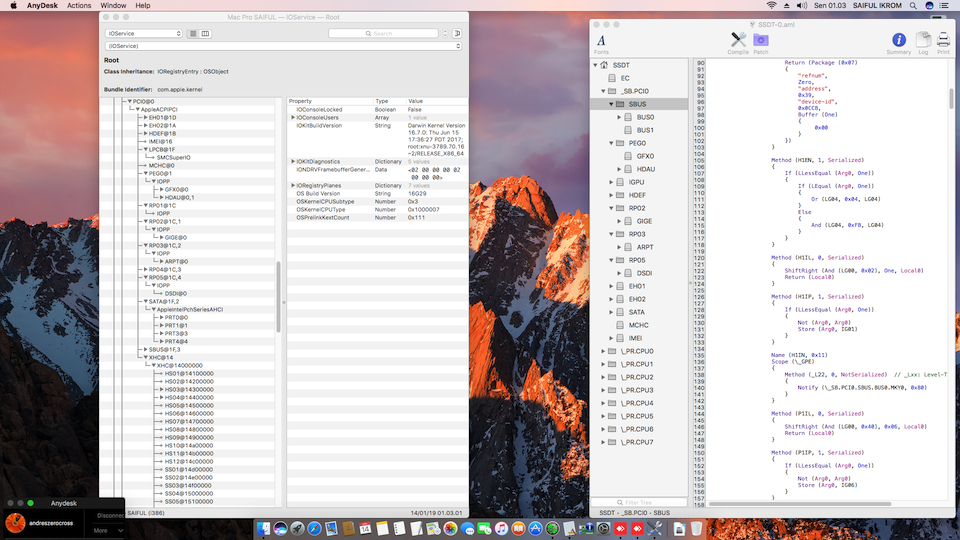Open the Window menu
960x540 pixels.
pos(113,6)
